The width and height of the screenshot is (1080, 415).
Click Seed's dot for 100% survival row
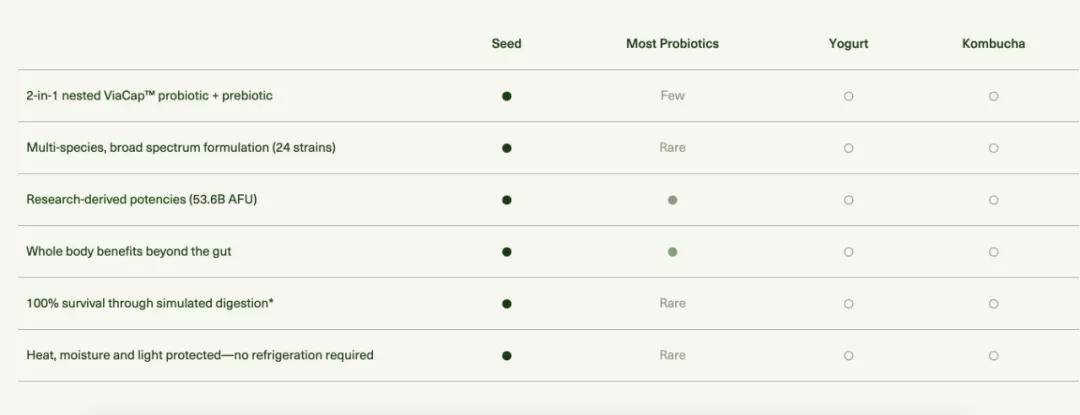(507, 304)
